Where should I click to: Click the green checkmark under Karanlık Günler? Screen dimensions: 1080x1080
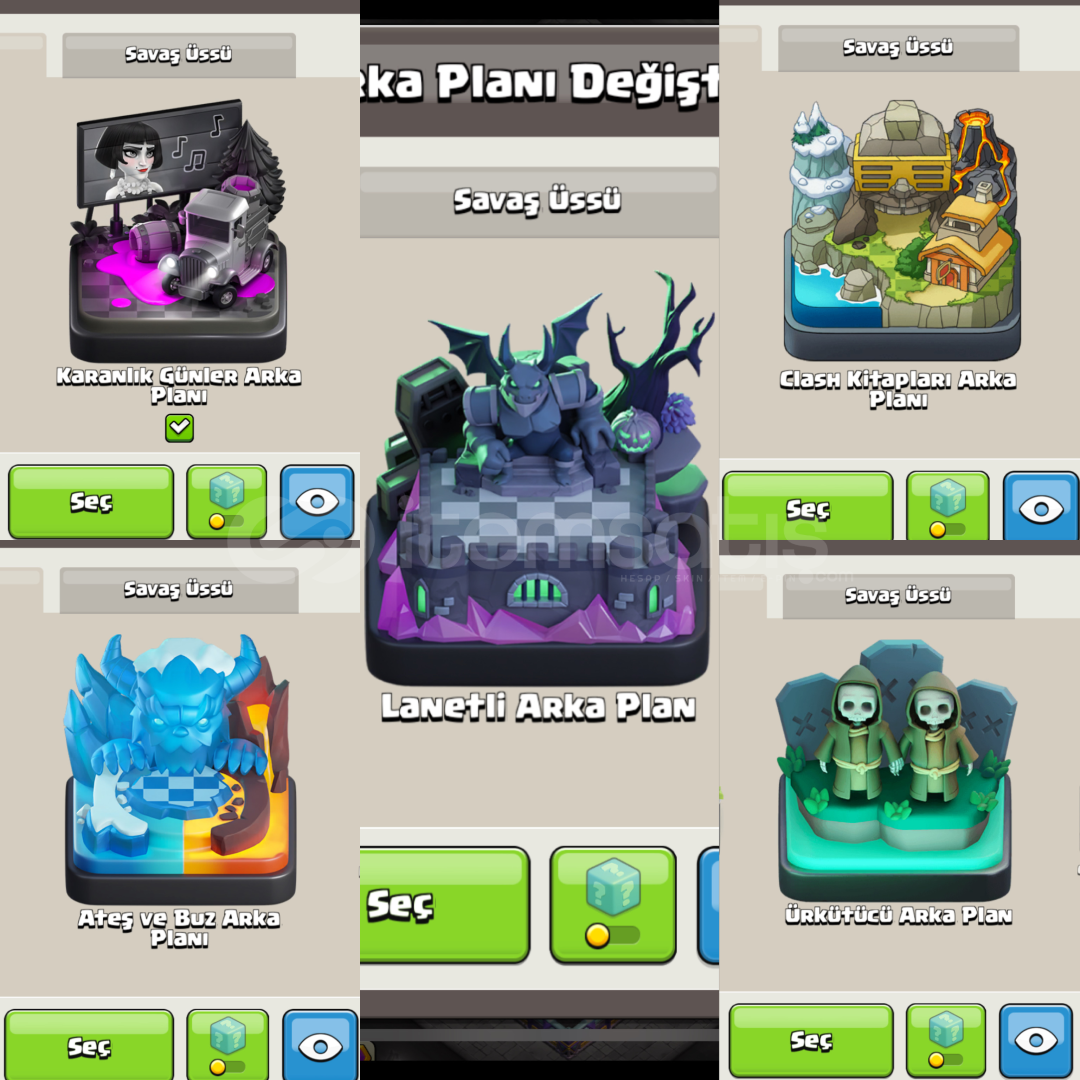click(179, 428)
